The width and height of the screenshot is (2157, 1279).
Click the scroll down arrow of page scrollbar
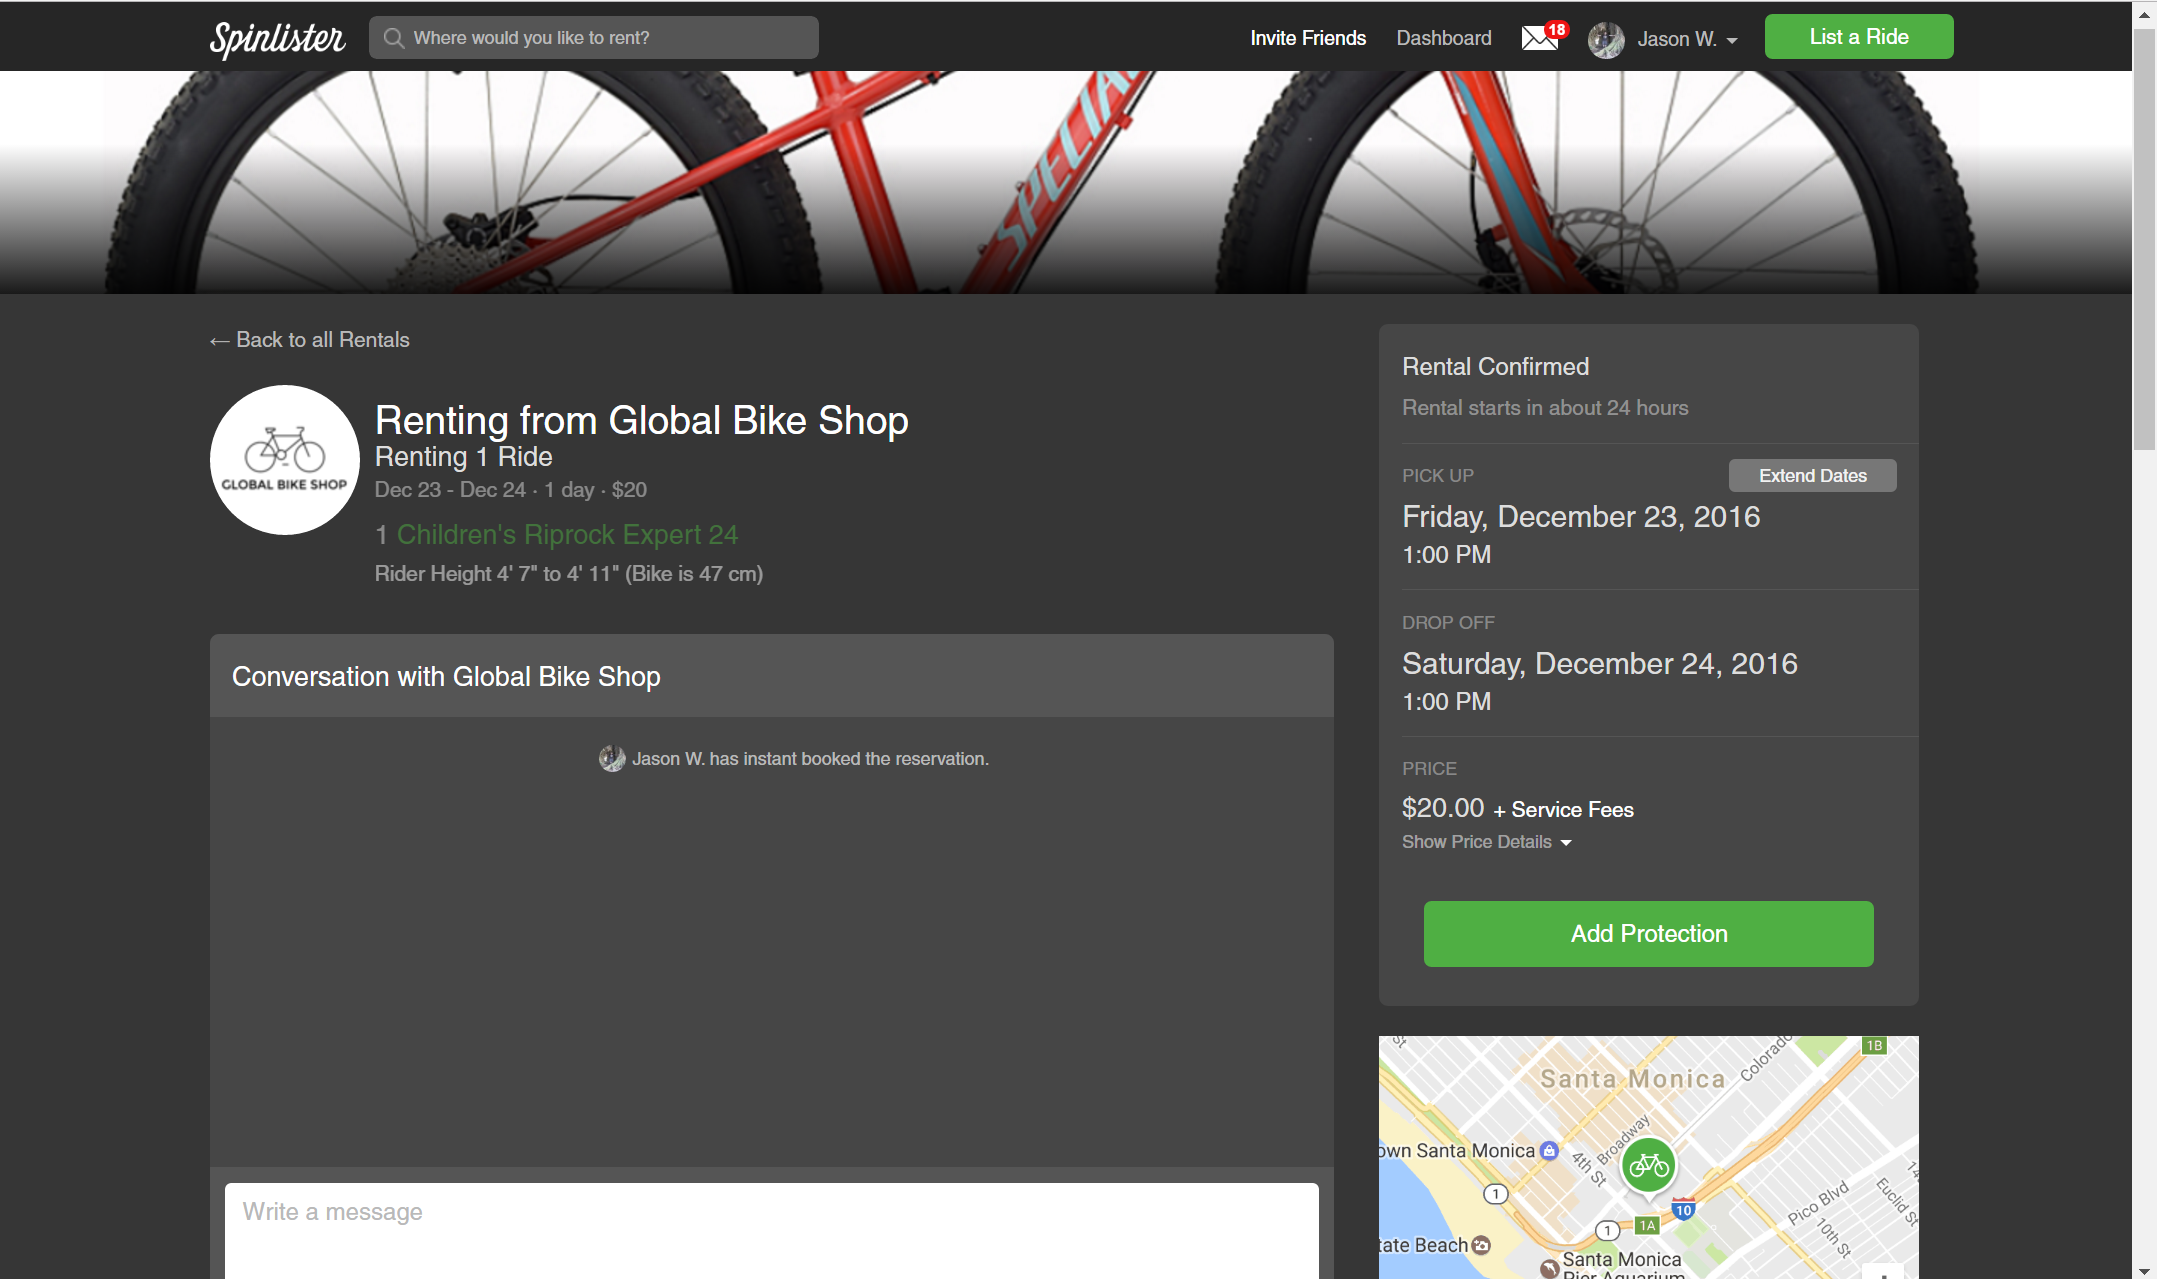pyautogui.click(x=2144, y=1270)
